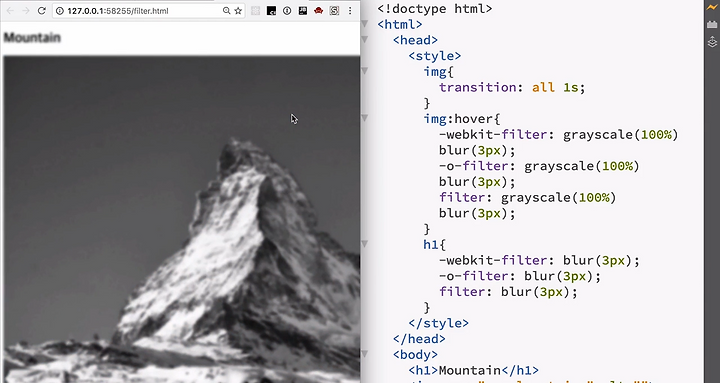Image resolution: width=720 pixels, height=383 pixels.
Task: Fold the img{ rule
Action: 365,71
